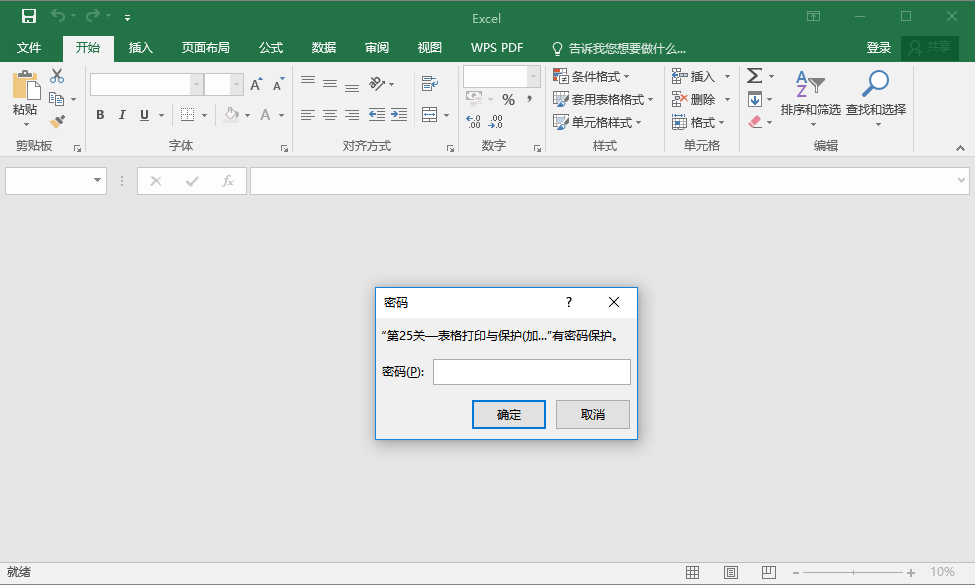Click the Increase Decimal icon
This screenshot has height=585, width=975.
[x=474, y=121]
